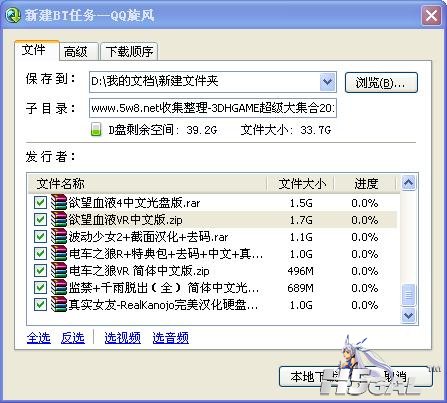Click the 1.5G file size cell
Screen dimensions: 447x403
click(x=301, y=203)
